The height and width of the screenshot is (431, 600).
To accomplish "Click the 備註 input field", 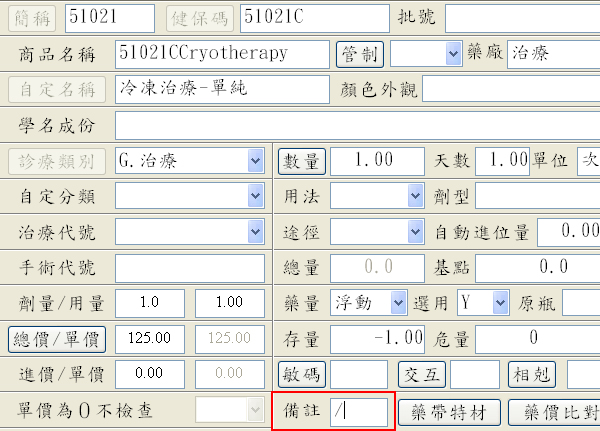I will [x=358, y=411].
